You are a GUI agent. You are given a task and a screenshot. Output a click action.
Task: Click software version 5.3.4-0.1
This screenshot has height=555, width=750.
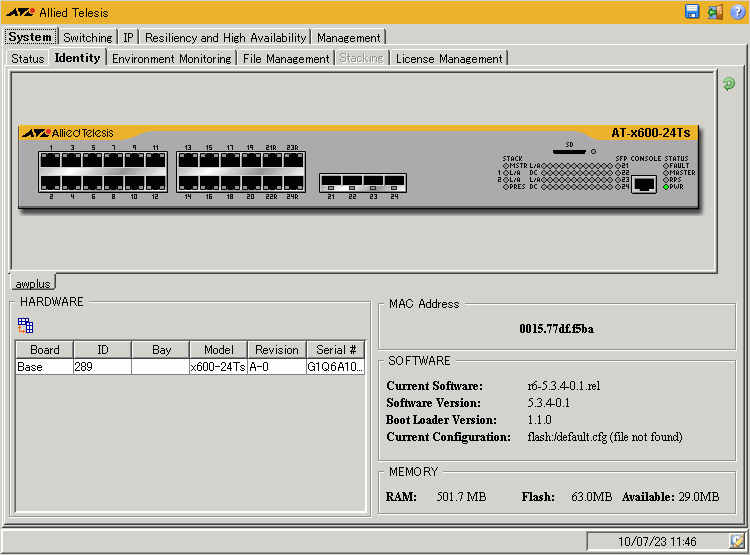pyautogui.click(x=549, y=403)
